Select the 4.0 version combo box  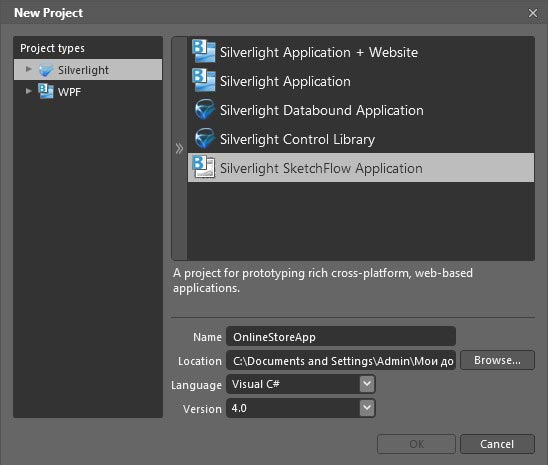coord(301,408)
